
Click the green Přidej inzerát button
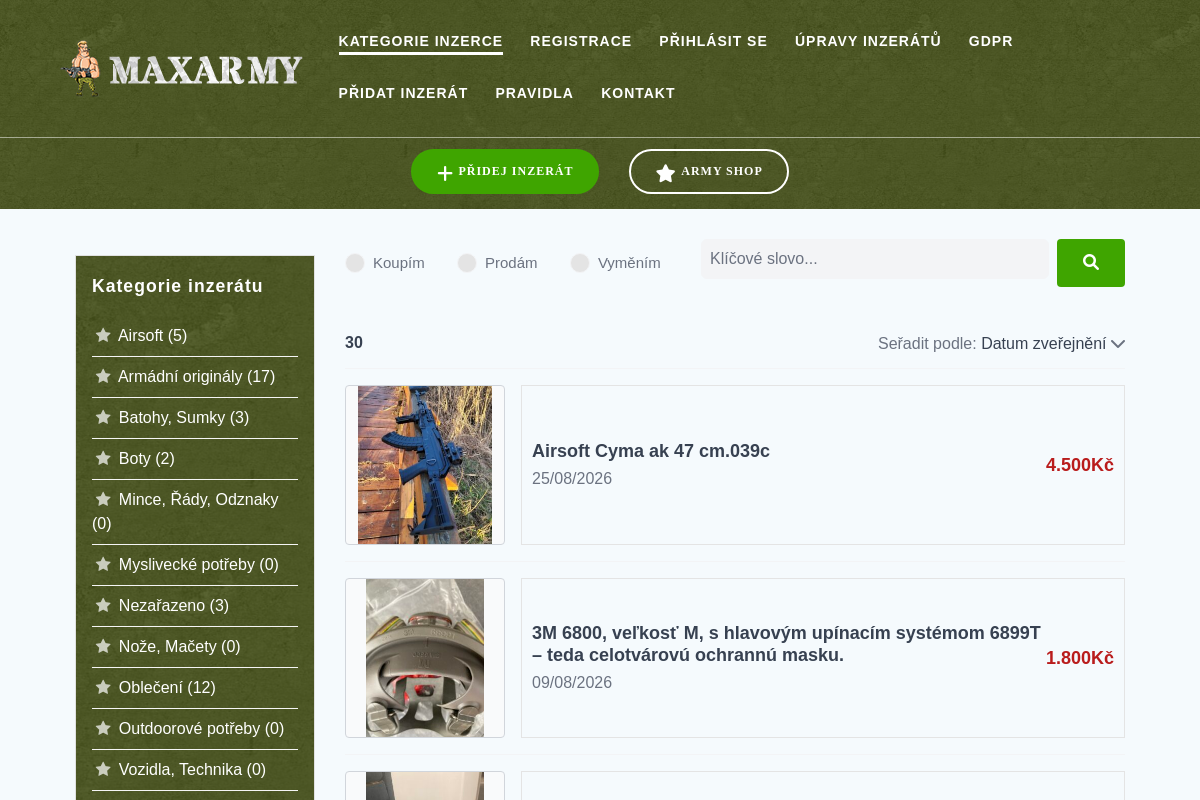505,171
